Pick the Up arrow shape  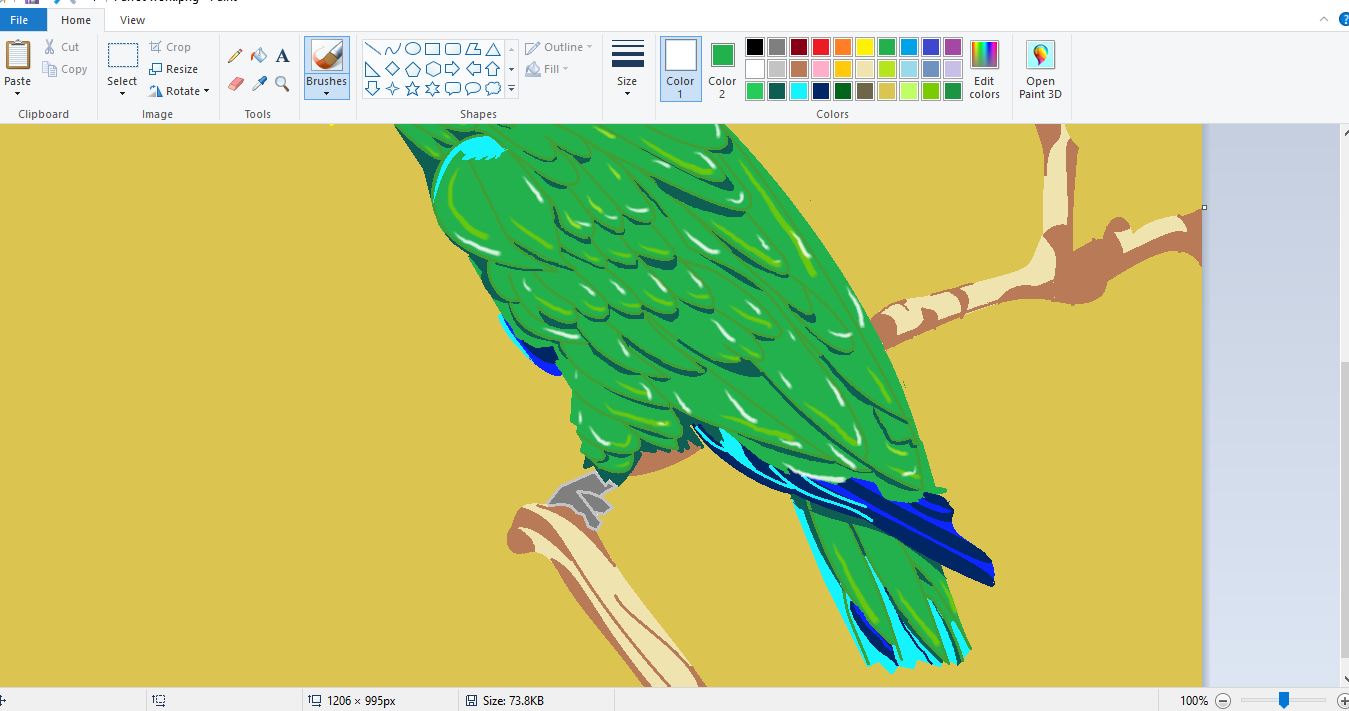(x=492, y=69)
